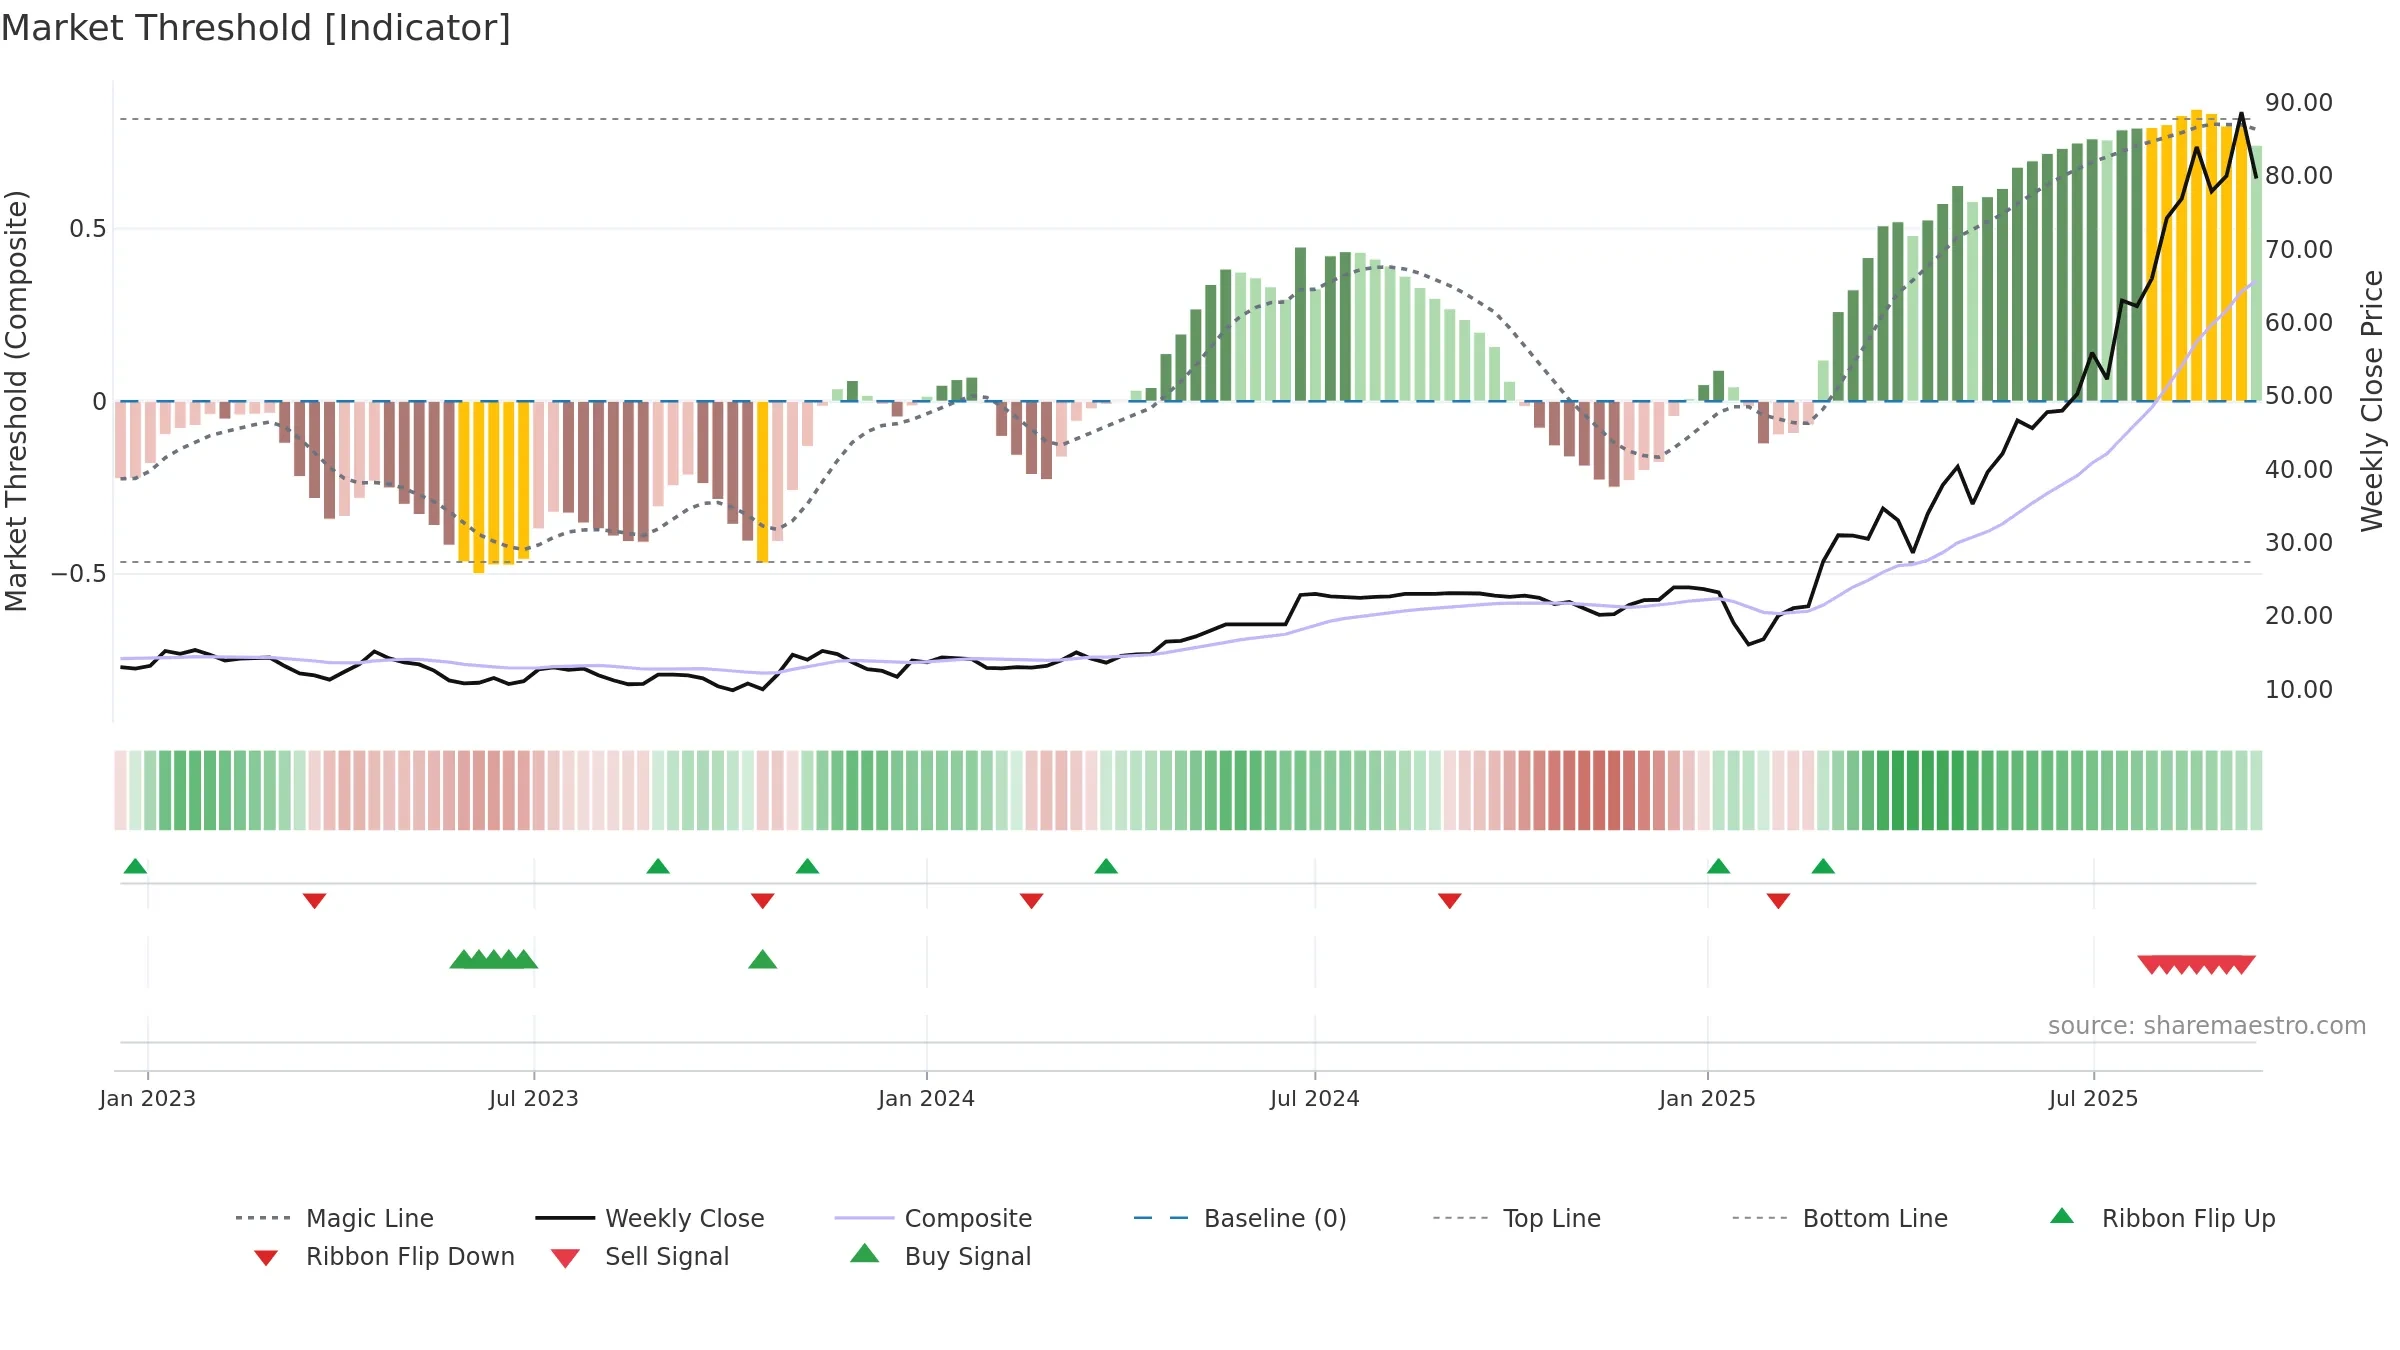
Task: Toggle Ribbon Flip Up in the legend
Action: point(2163,1218)
